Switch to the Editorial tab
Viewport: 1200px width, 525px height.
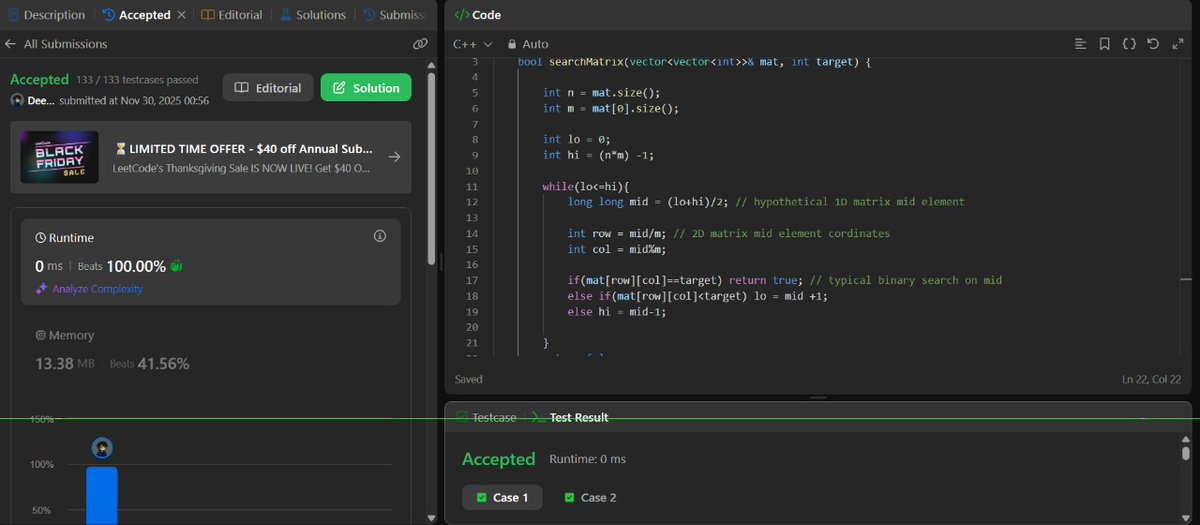point(231,15)
